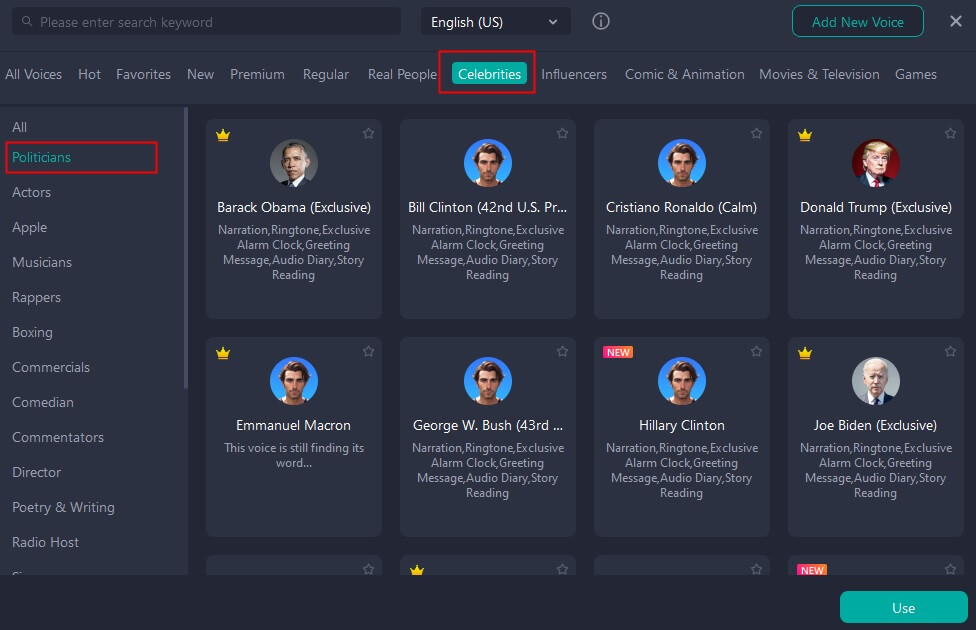This screenshot has height=630, width=976.
Task: Select the Actors category in sidebar
Action: [31, 192]
